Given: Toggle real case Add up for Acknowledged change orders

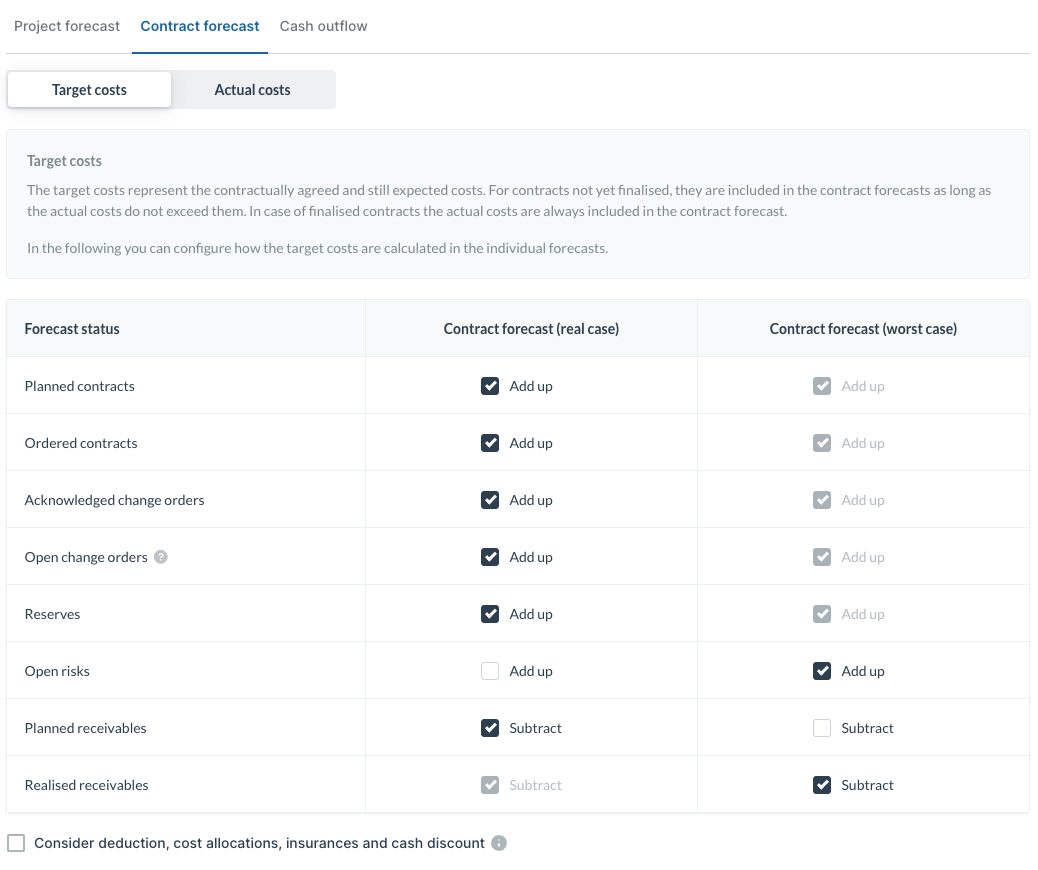Looking at the screenshot, I should pyautogui.click(x=490, y=501).
